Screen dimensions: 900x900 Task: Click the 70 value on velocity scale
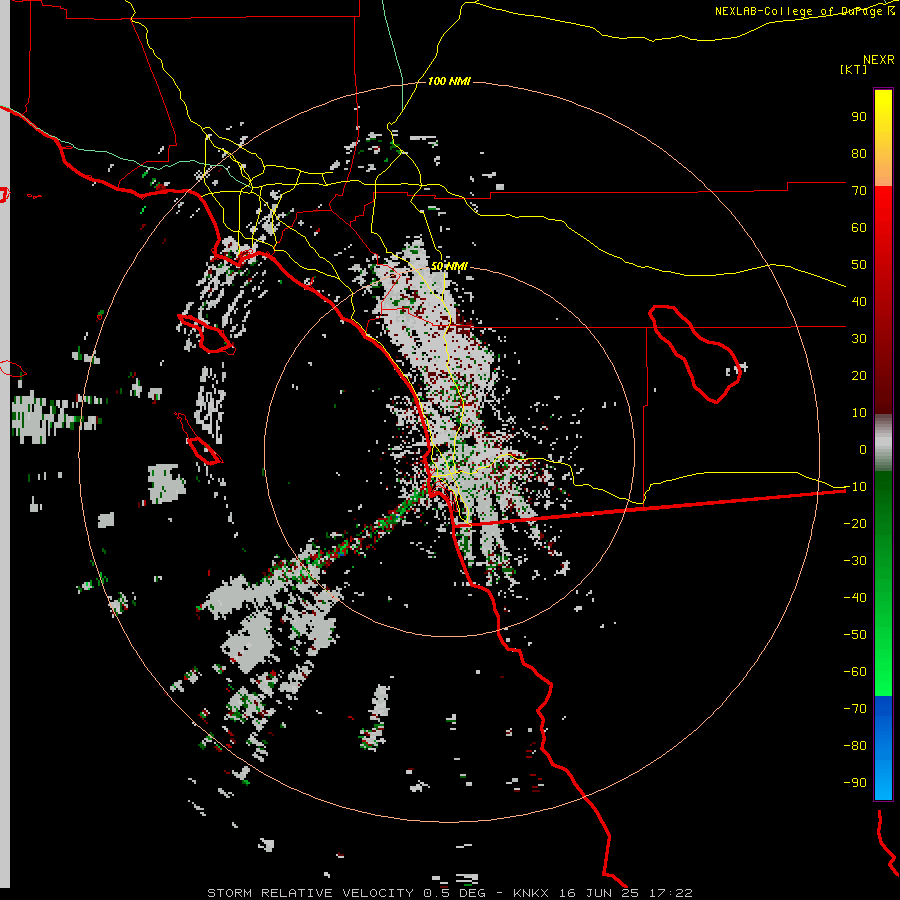click(x=859, y=191)
